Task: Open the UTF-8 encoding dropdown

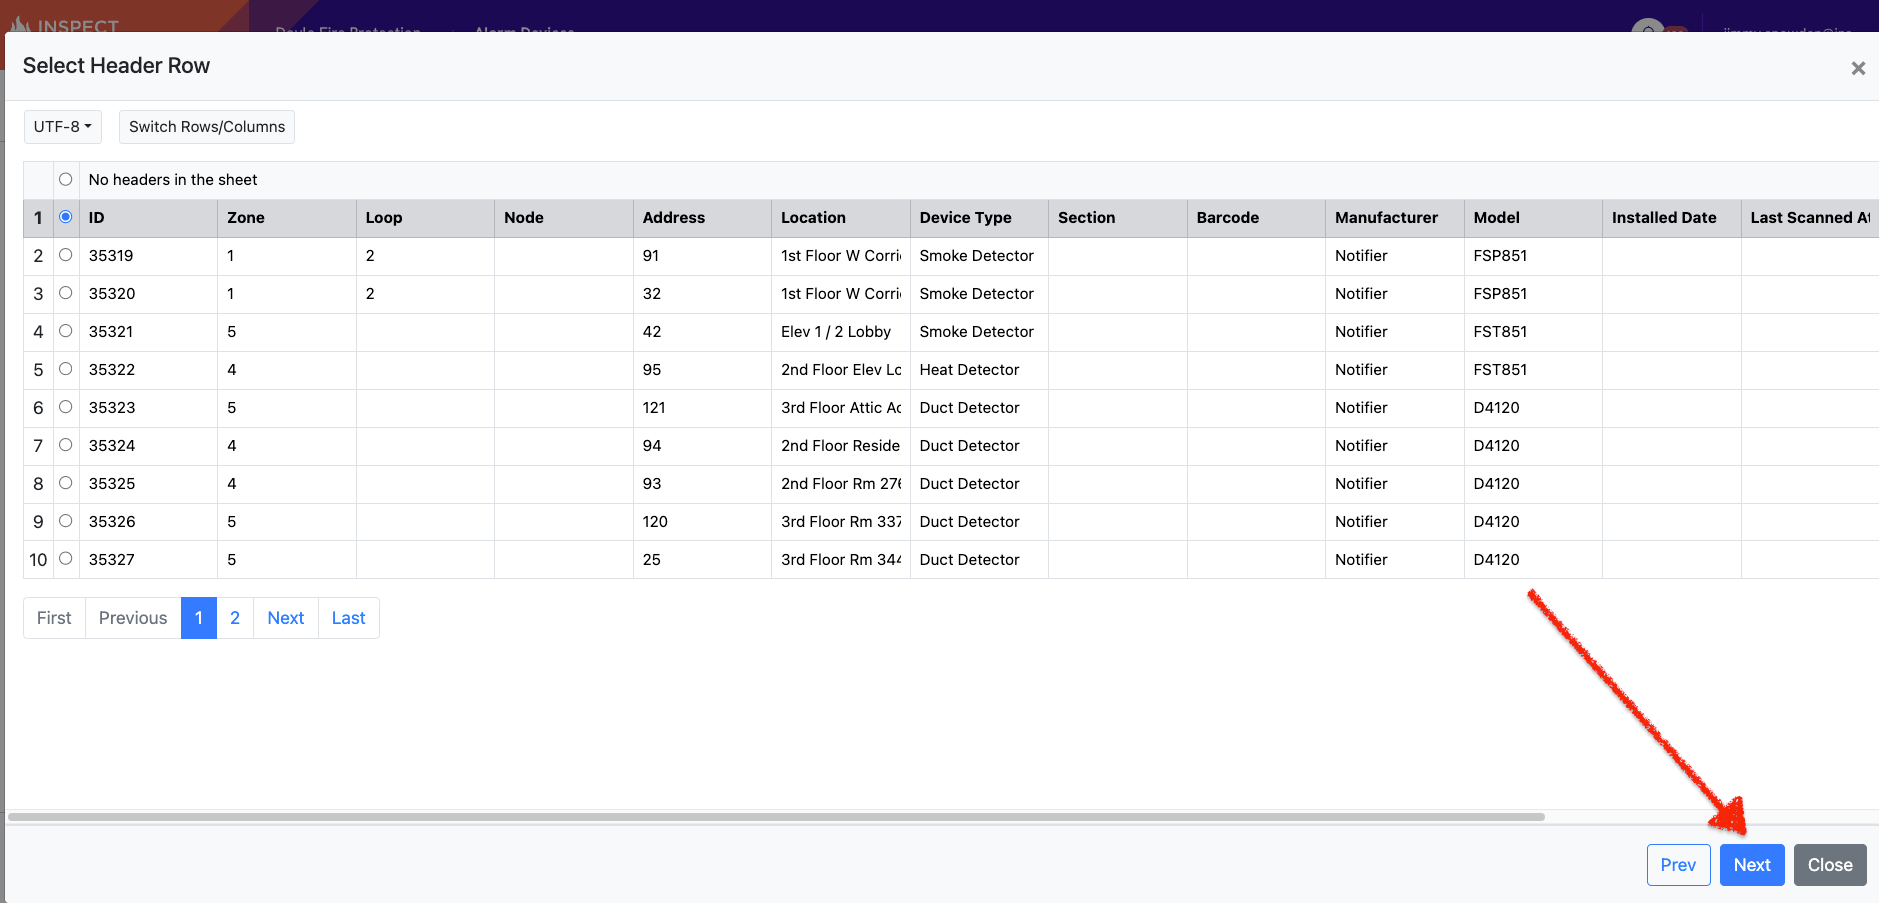Action: pyautogui.click(x=62, y=127)
